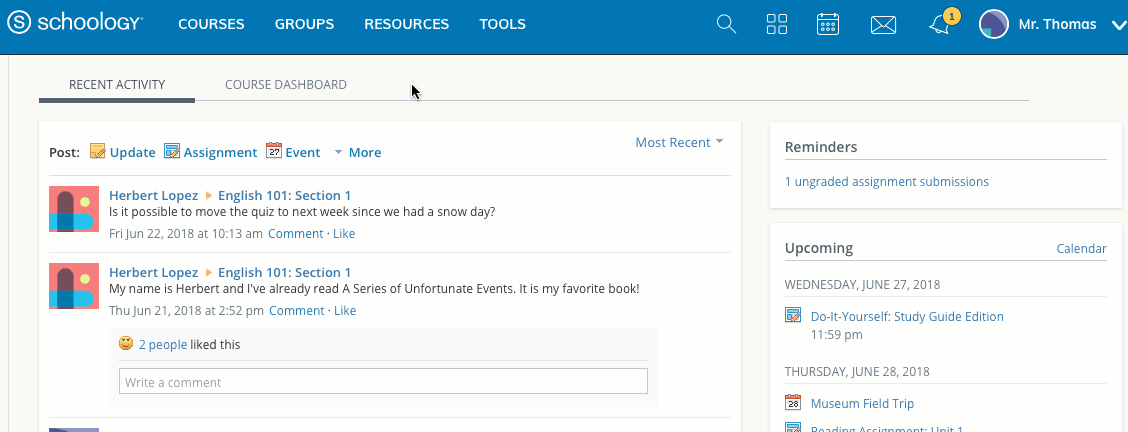The height and width of the screenshot is (432, 1128).
Task: Post a new Assignment
Action: [211, 152]
